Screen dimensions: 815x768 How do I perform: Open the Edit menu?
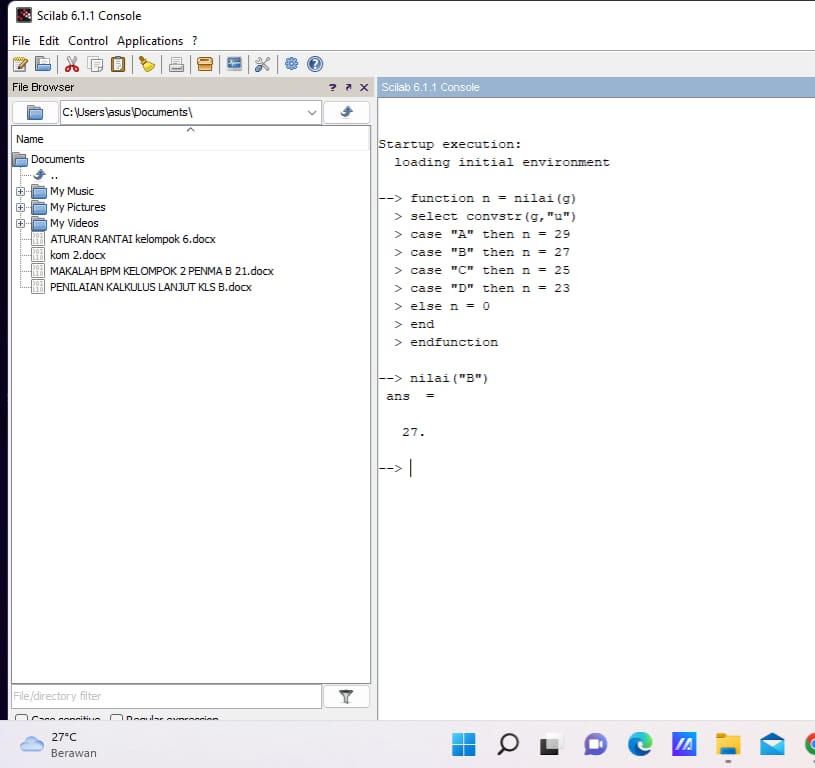pyautogui.click(x=49, y=41)
